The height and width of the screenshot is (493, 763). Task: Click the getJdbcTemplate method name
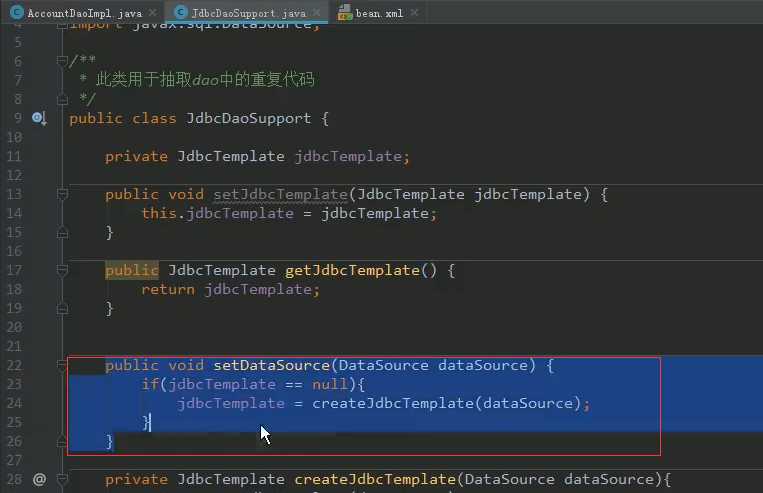352,270
